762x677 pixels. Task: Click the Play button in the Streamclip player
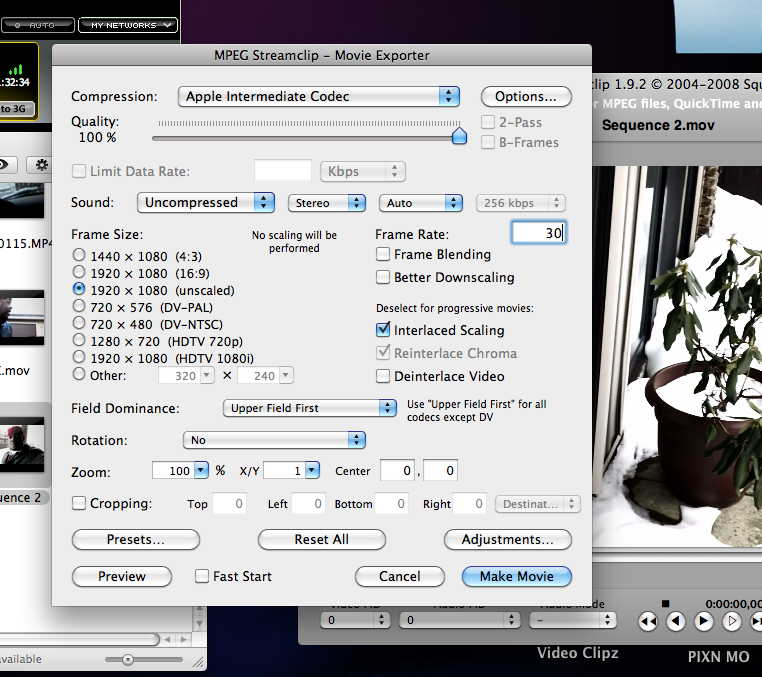point(704,621)
